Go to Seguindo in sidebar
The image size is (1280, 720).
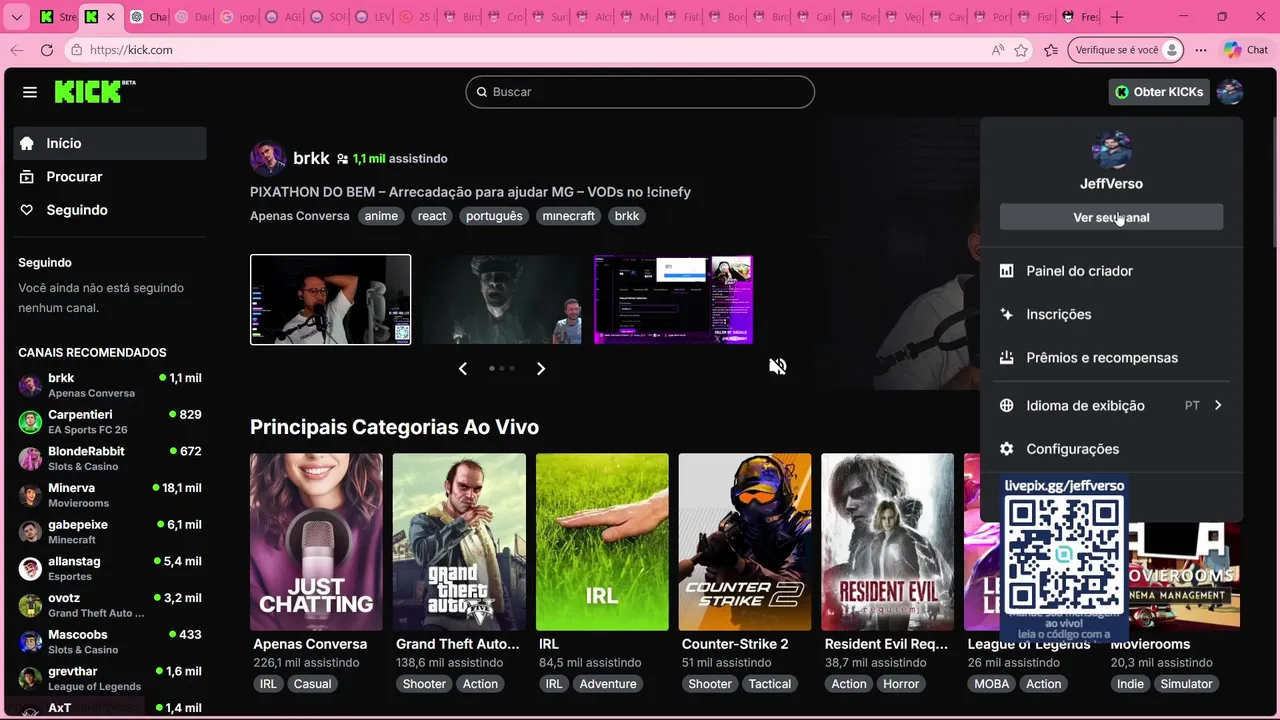[110, 210]
